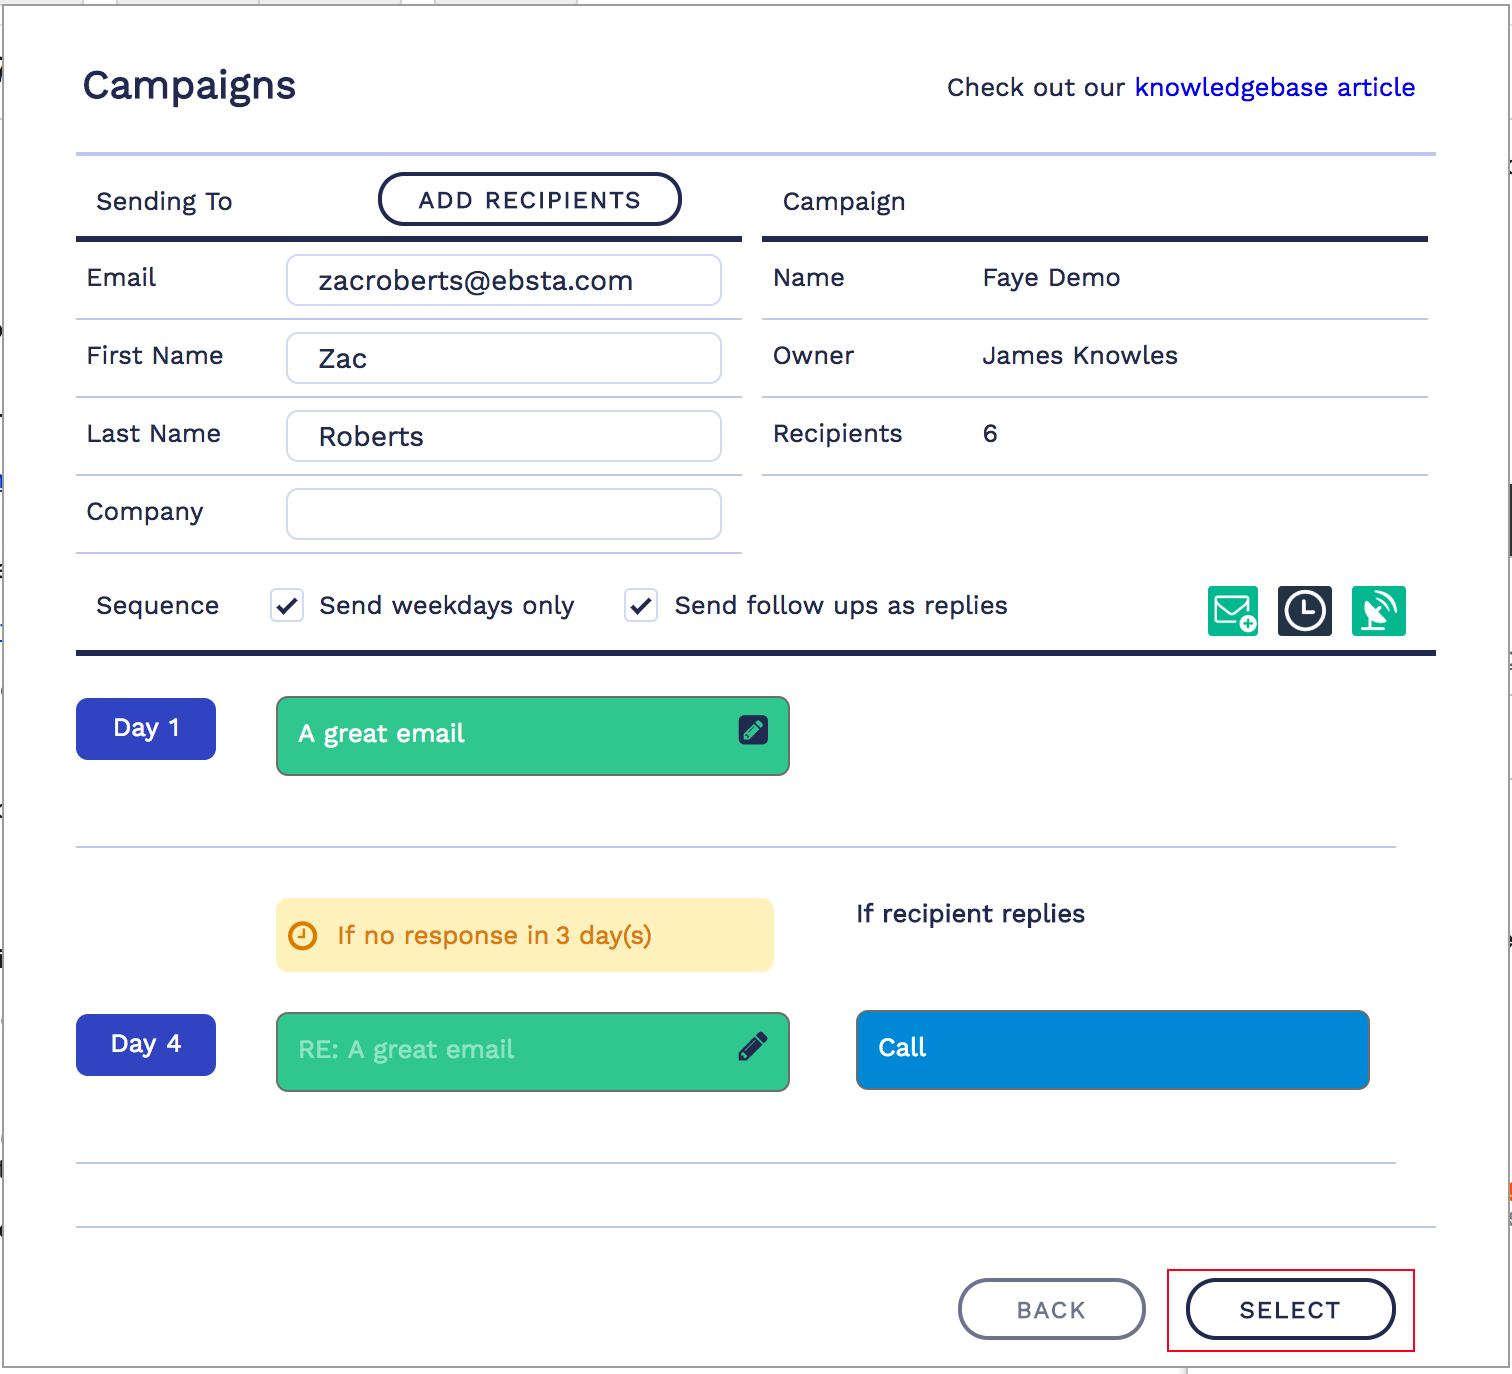1512x1374 pixels.
Task: Click the SELECT button
Action: coord(1290,1309)
